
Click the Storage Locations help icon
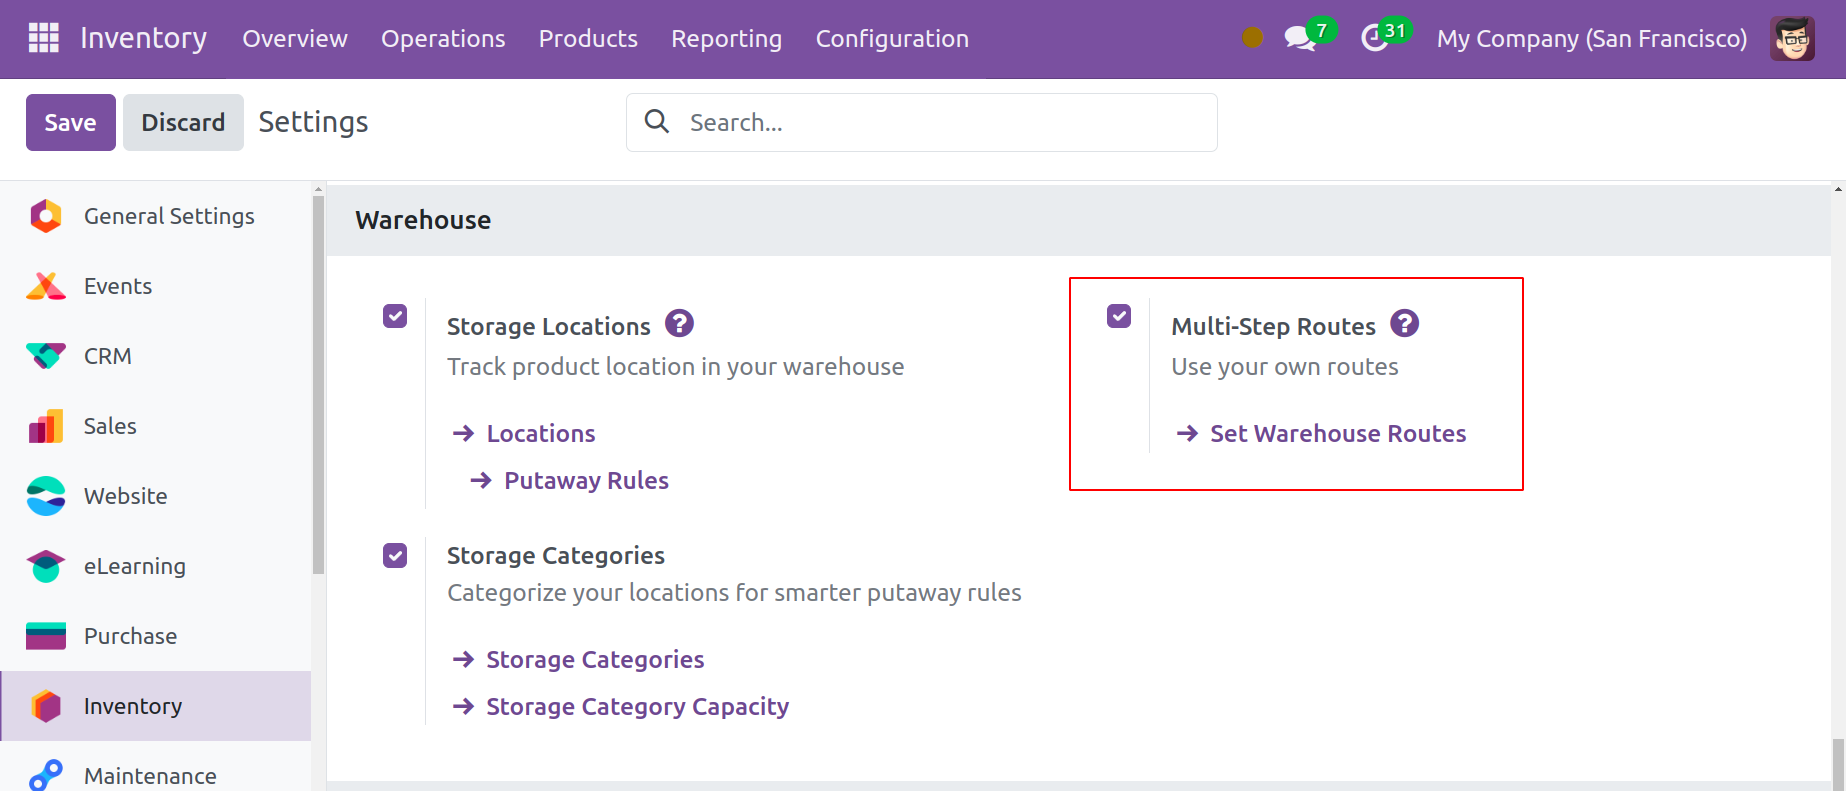[679, 324]
